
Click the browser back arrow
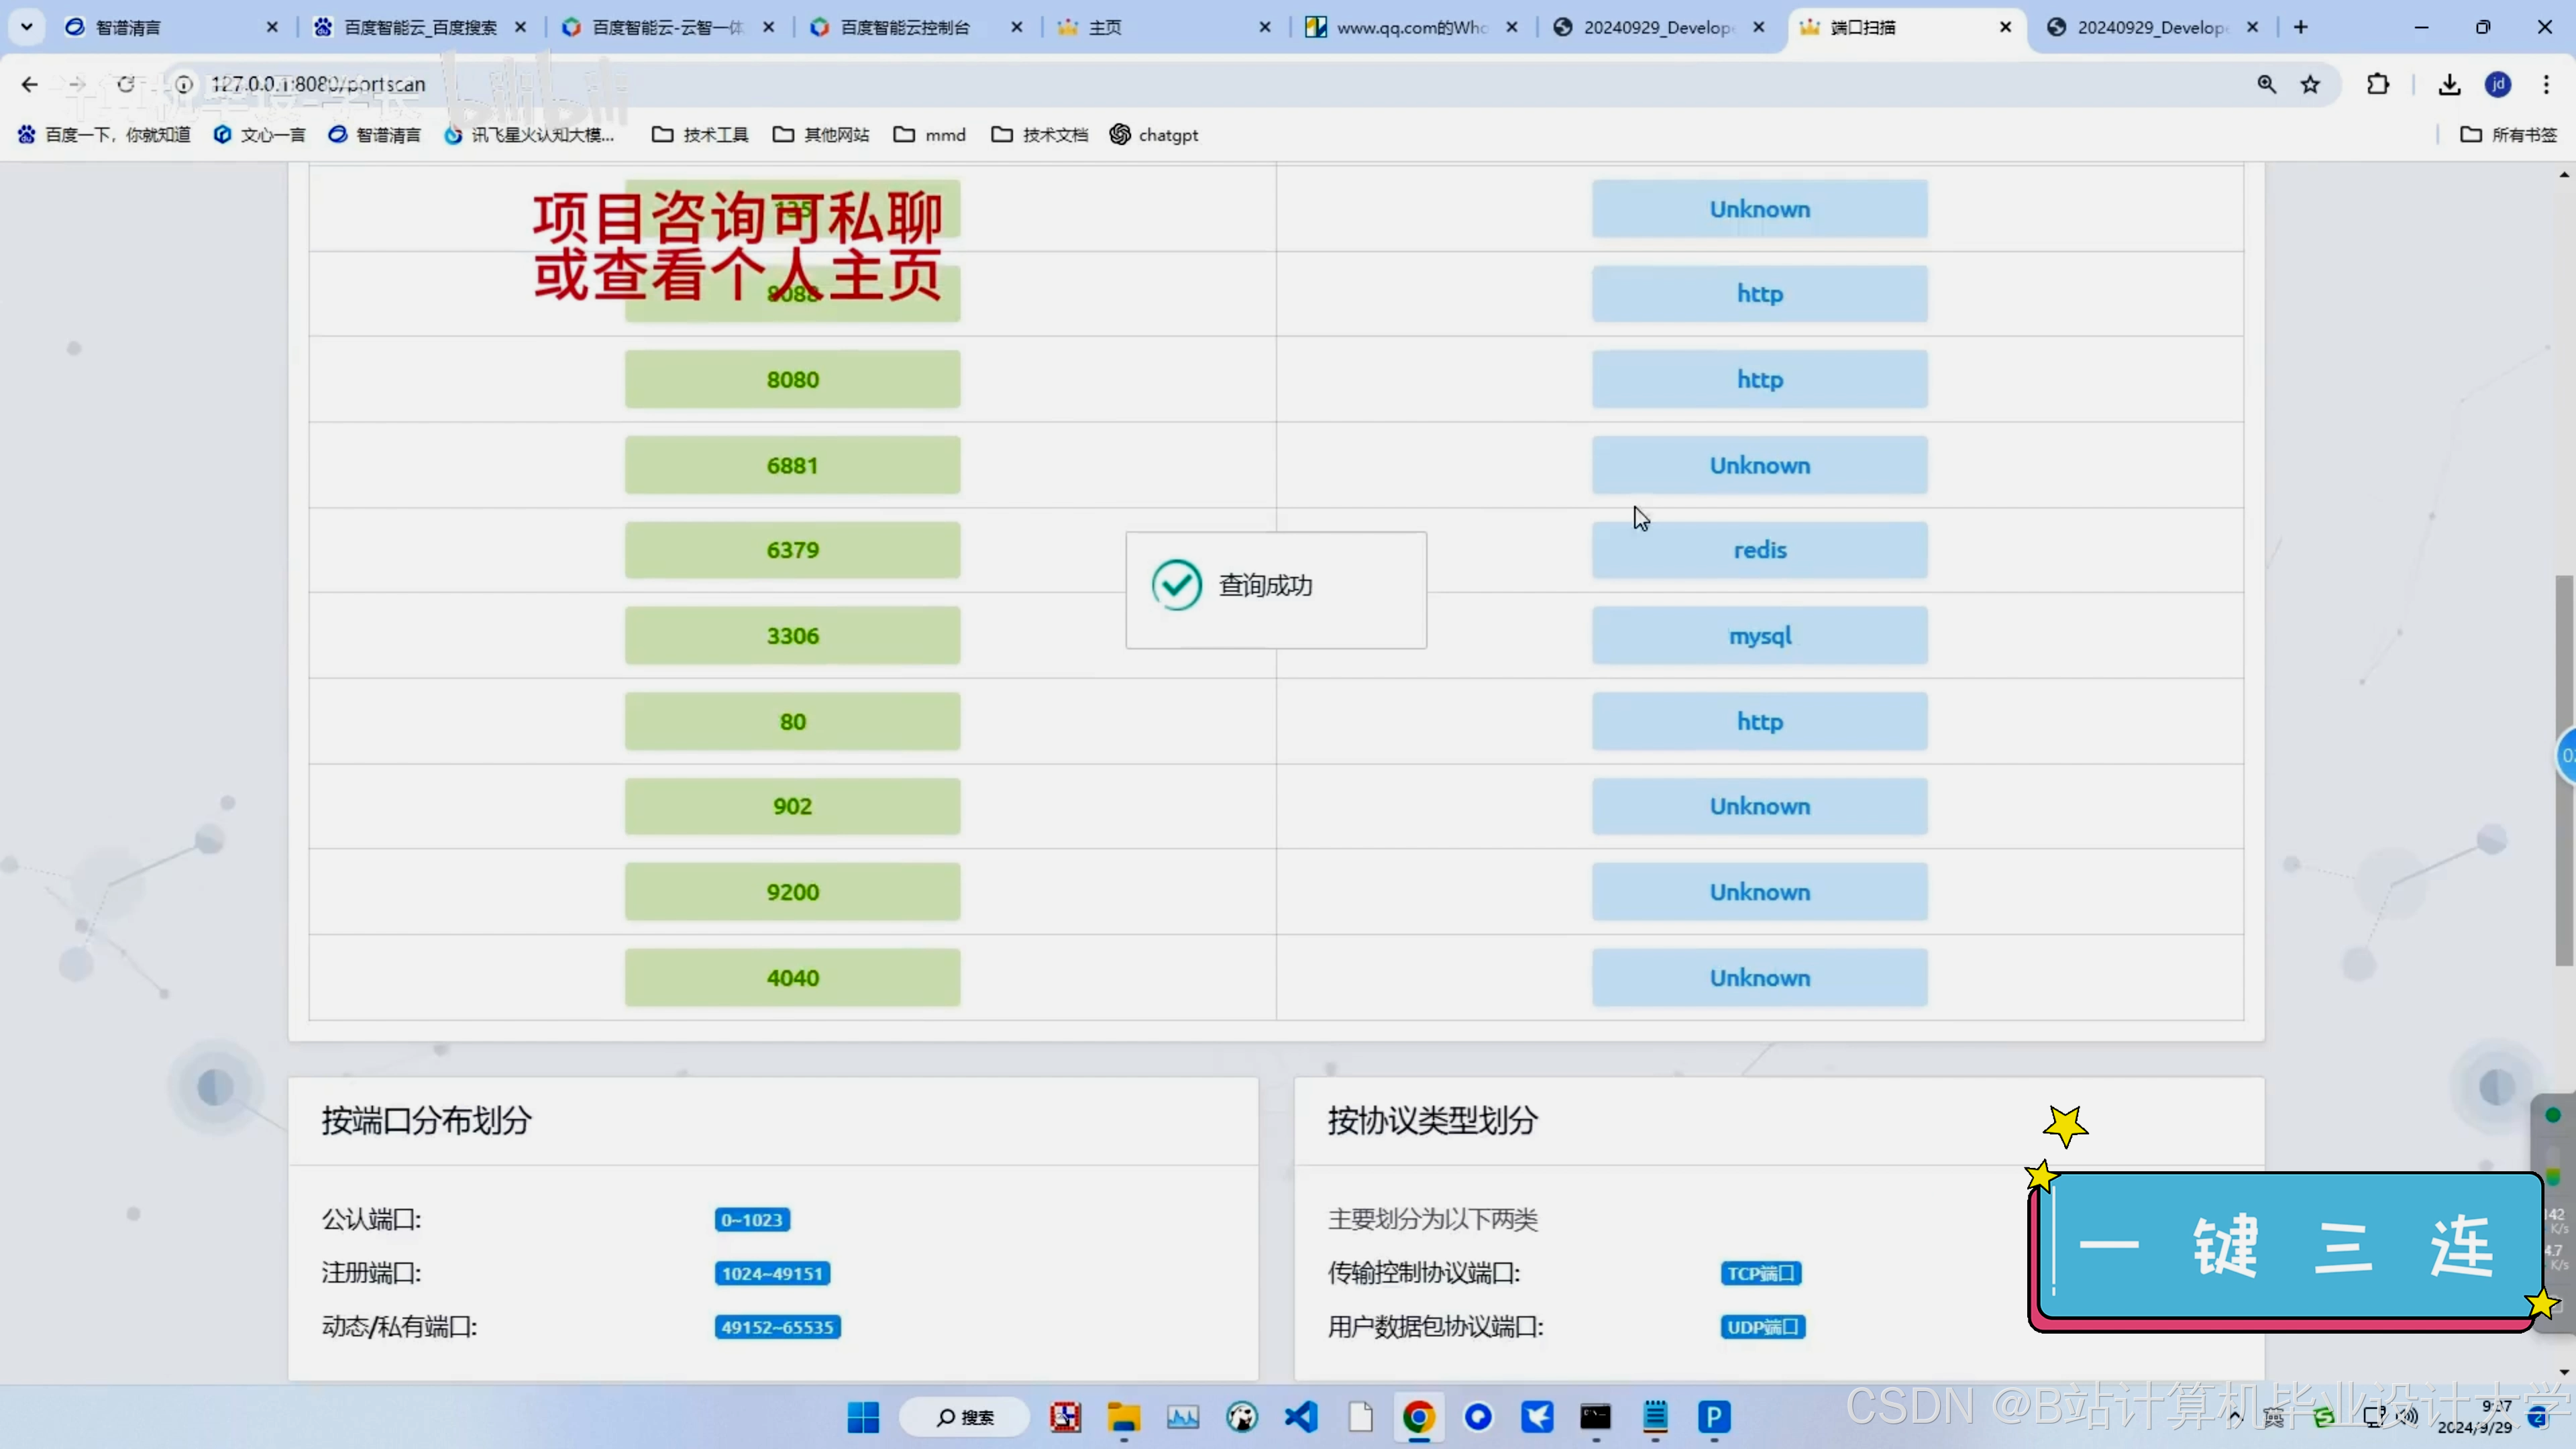[x=29, y=84]
